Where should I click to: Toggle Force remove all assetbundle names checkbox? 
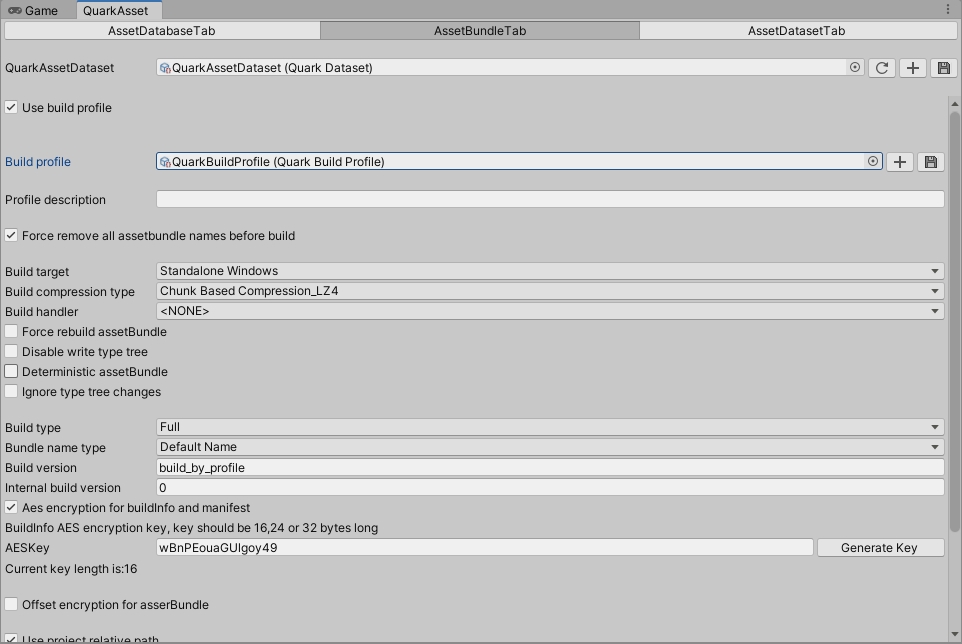11,236
